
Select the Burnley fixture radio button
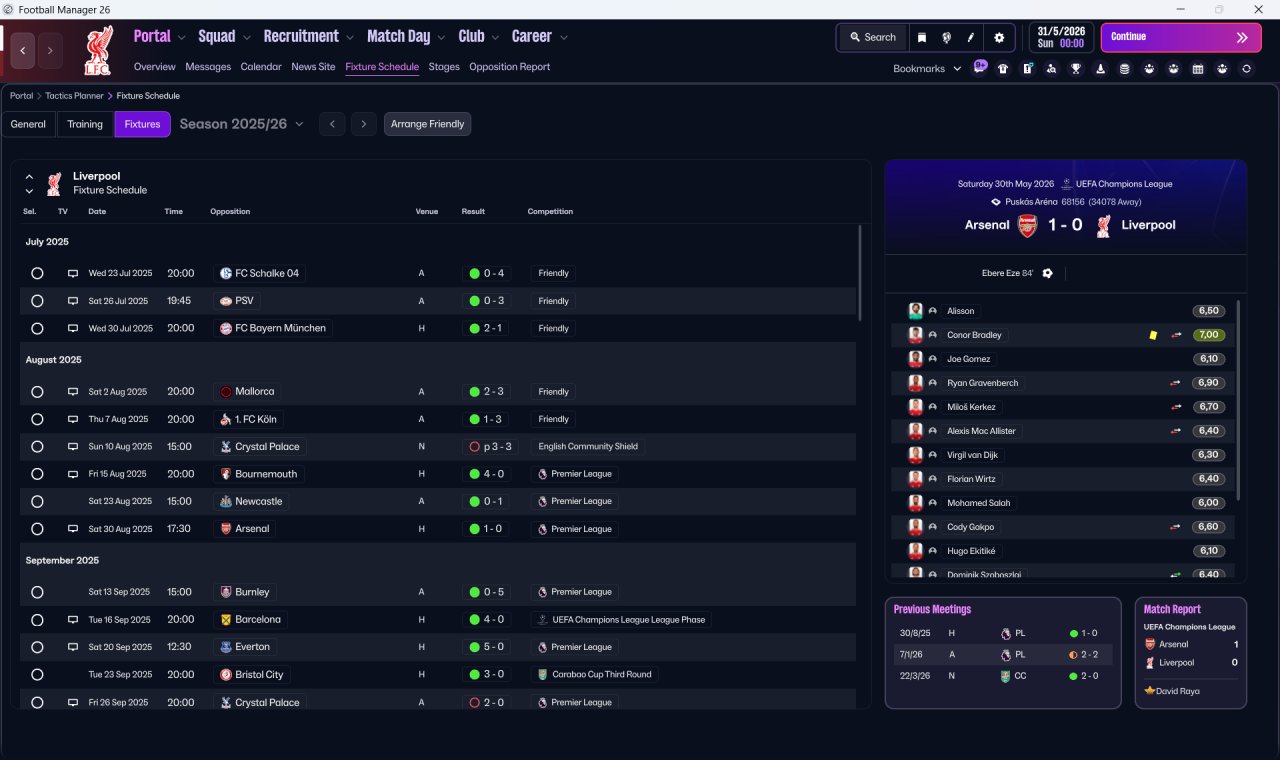(37, 592)
